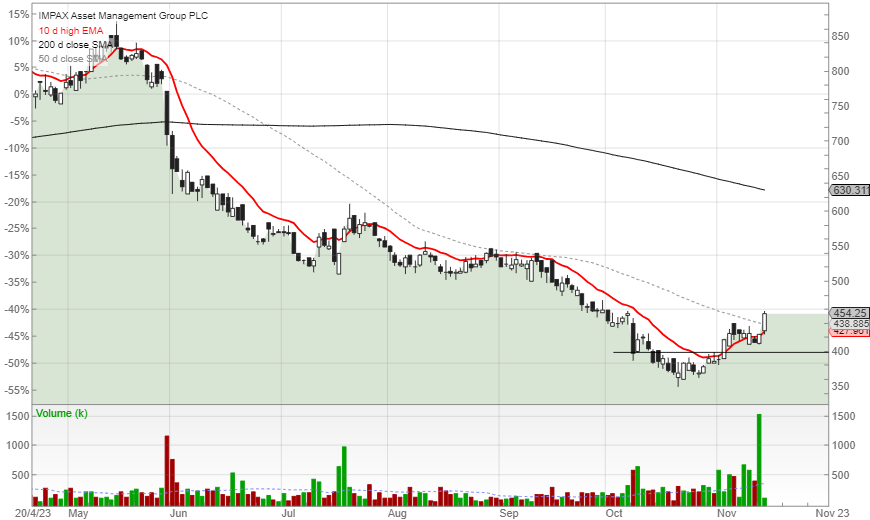Click the 850 price label on right axis

click(840, 36)
